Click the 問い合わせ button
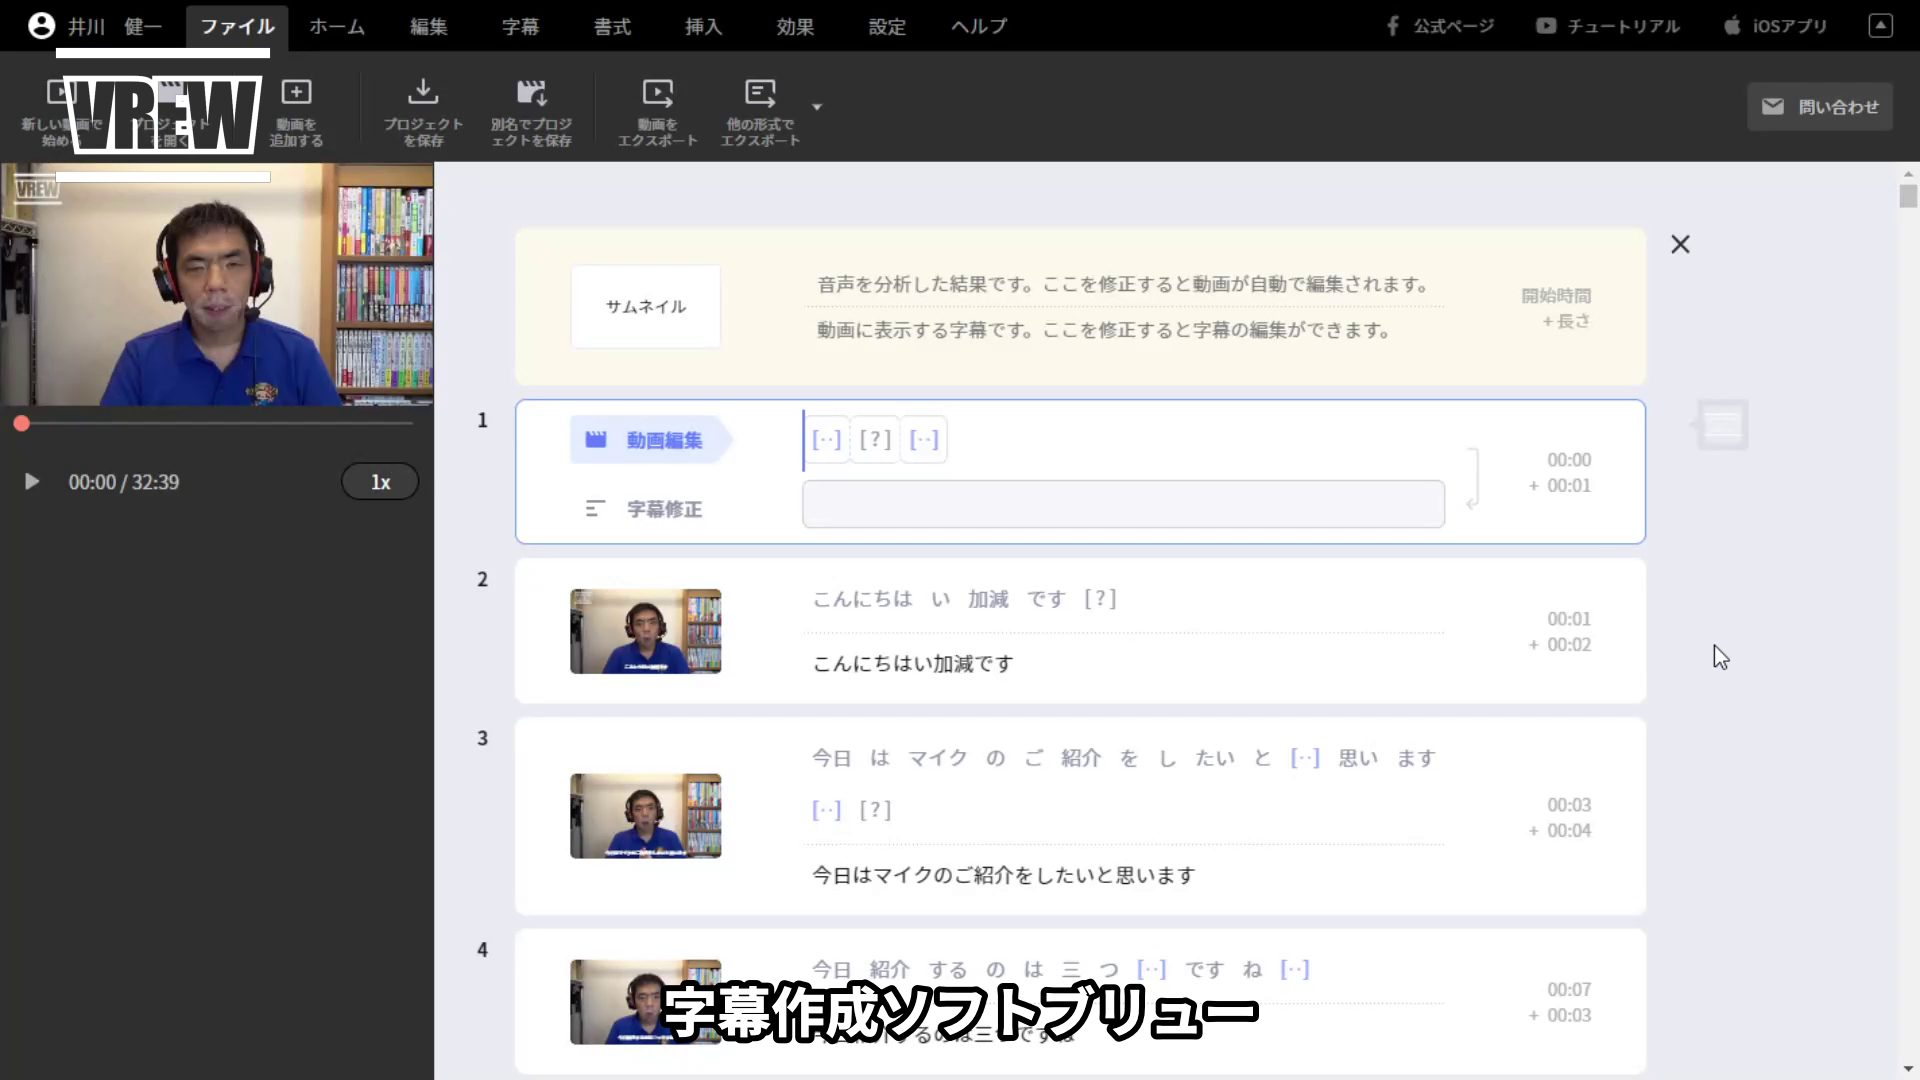Image resolution: width=1920 pixels, height=1080 pixels. point(1820,107)
